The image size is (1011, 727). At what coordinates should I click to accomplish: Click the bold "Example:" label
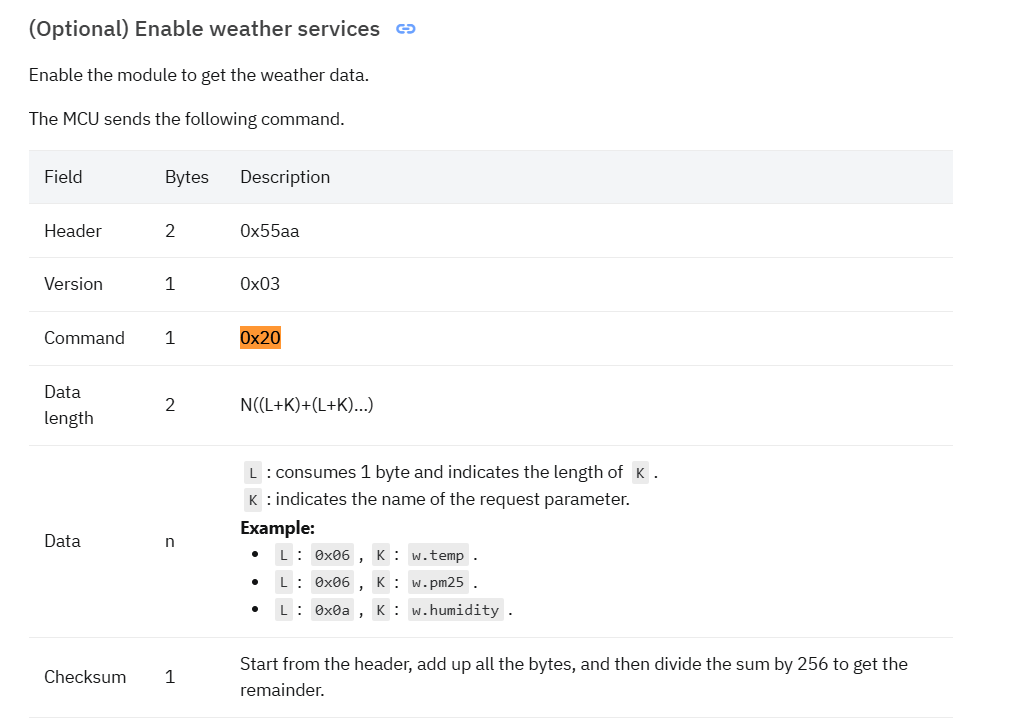pyautogui.click(x=277, y=528)
